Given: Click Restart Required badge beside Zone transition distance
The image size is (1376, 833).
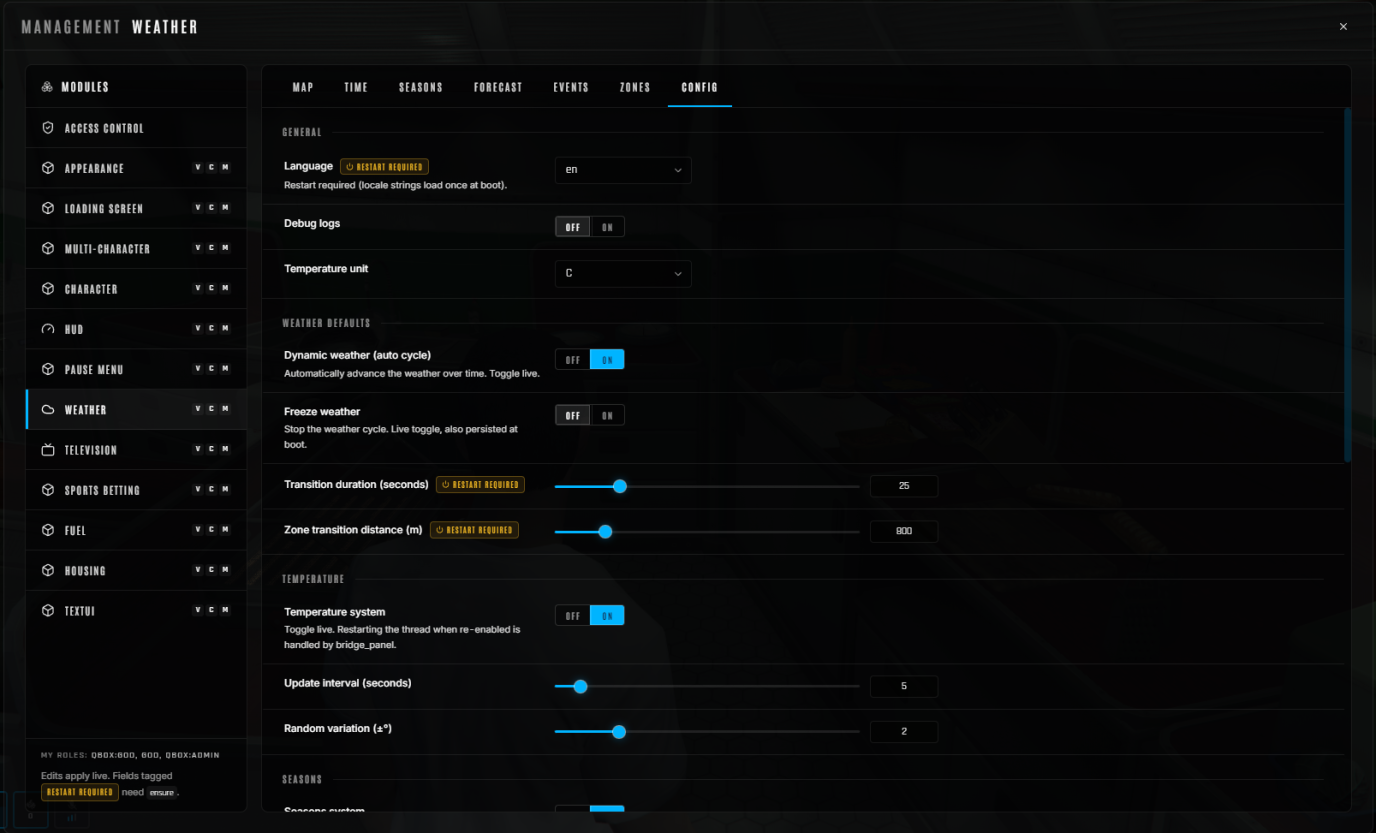Looking at the screenshot, I should tap(475, 530).
